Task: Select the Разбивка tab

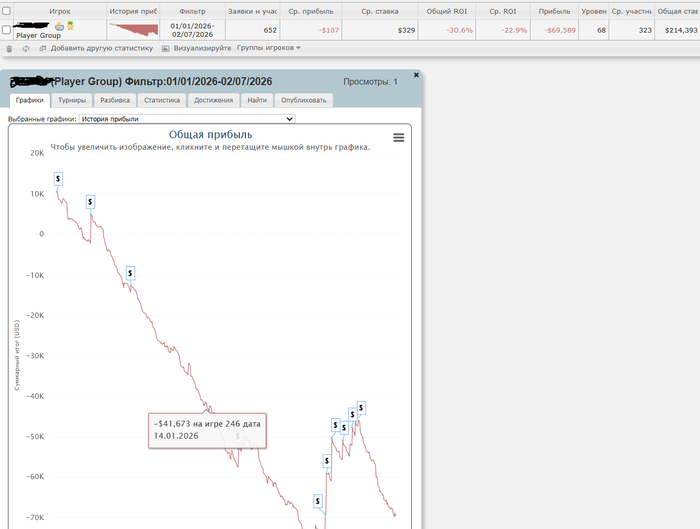Action: click(x=115, y=100)
